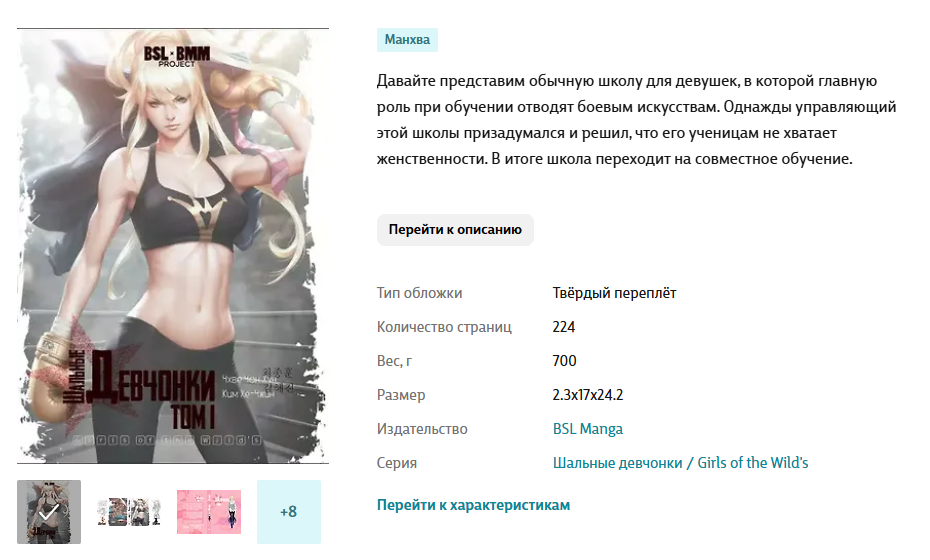
Task: Show the pink back-cover thumbnail
Action: coord(209,512)
